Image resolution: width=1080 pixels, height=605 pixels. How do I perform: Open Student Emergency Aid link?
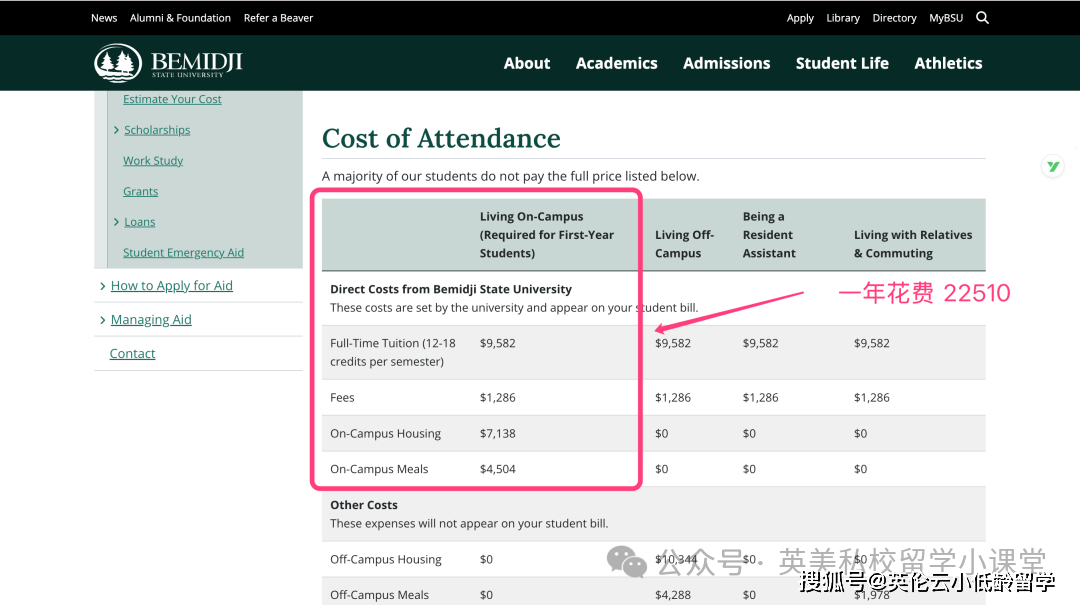(x=183, y=253)
